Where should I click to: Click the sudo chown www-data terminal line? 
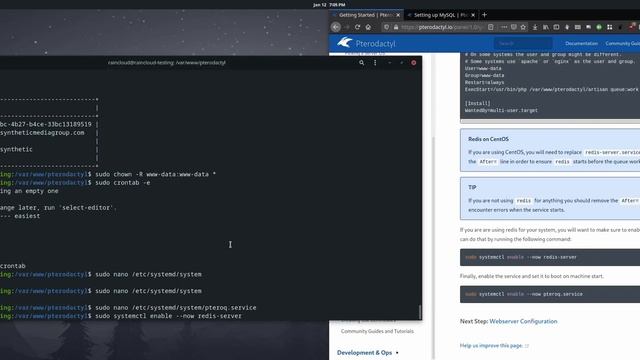[155, 174]
